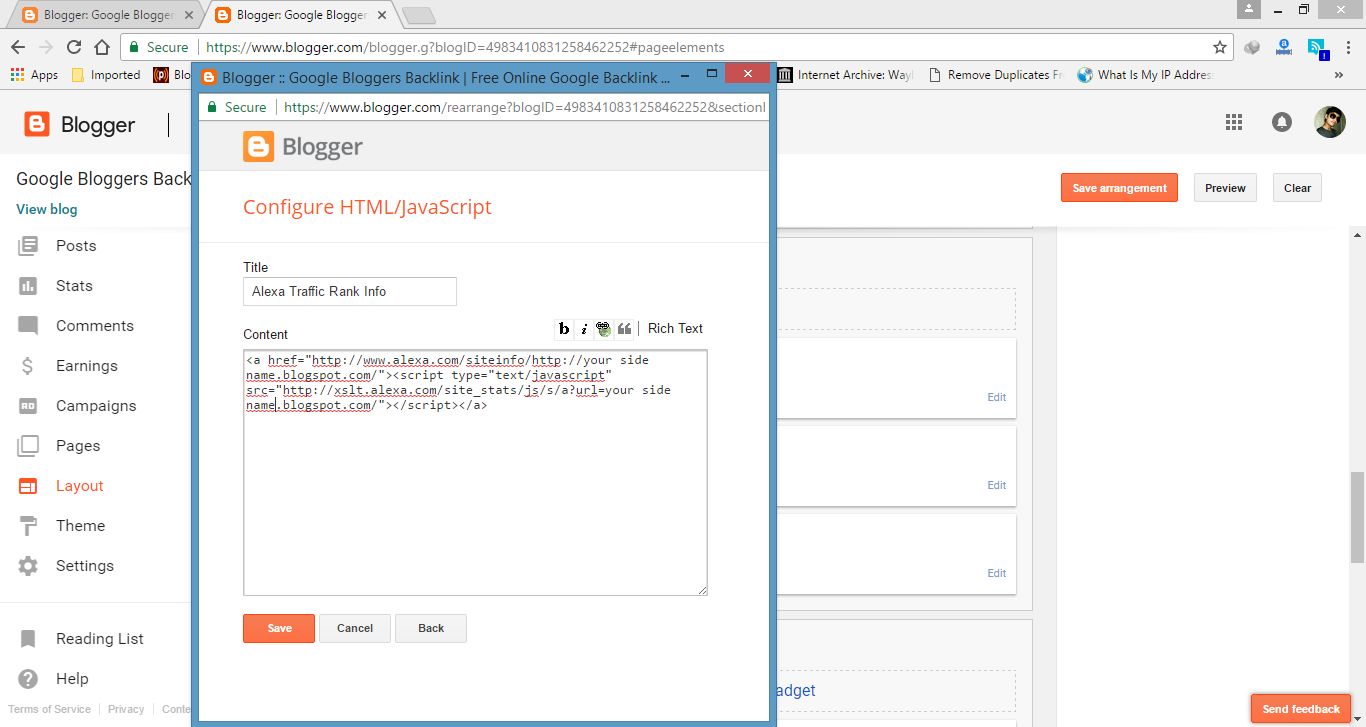Screen dimensions: 1366x727
Task: Click the main Blogger logo icon
Action: (x=37, y=124)
